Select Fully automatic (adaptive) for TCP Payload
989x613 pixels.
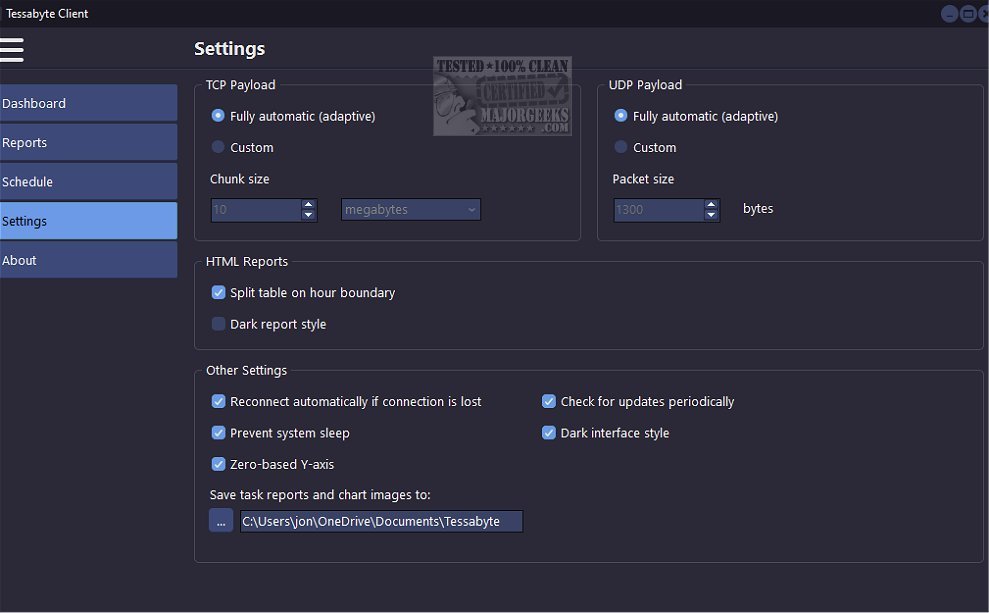click(x=218, y=116)
